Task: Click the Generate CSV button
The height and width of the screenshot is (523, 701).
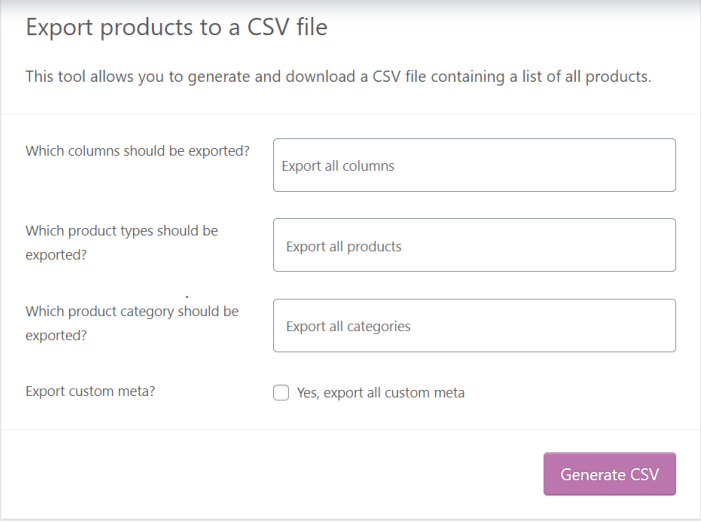Action: click(609, 474)
